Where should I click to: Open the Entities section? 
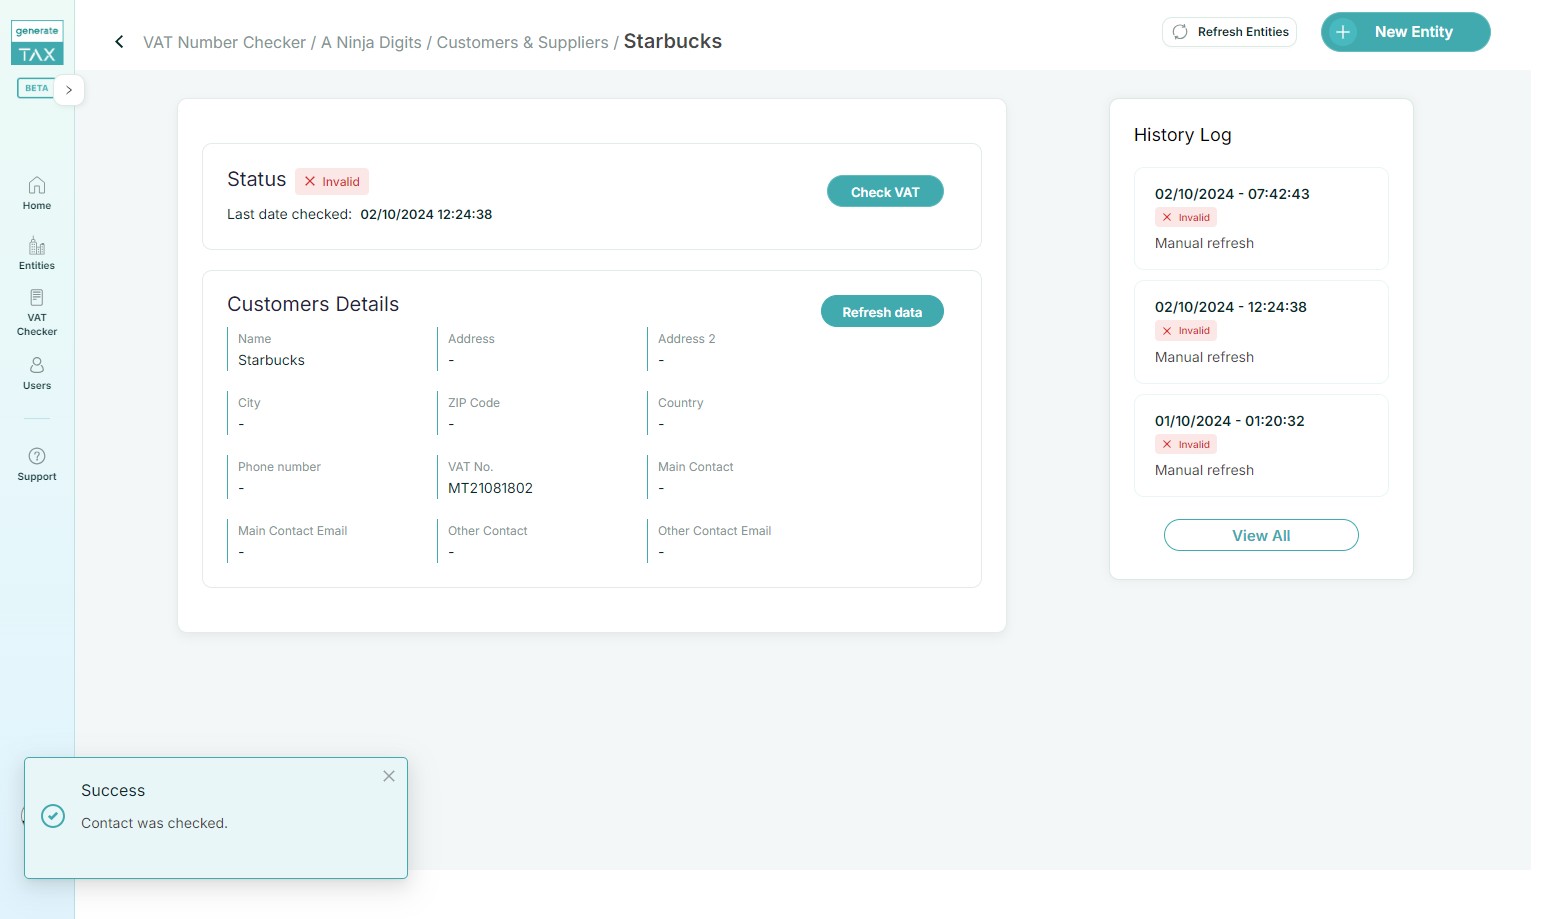click(37, 254)
